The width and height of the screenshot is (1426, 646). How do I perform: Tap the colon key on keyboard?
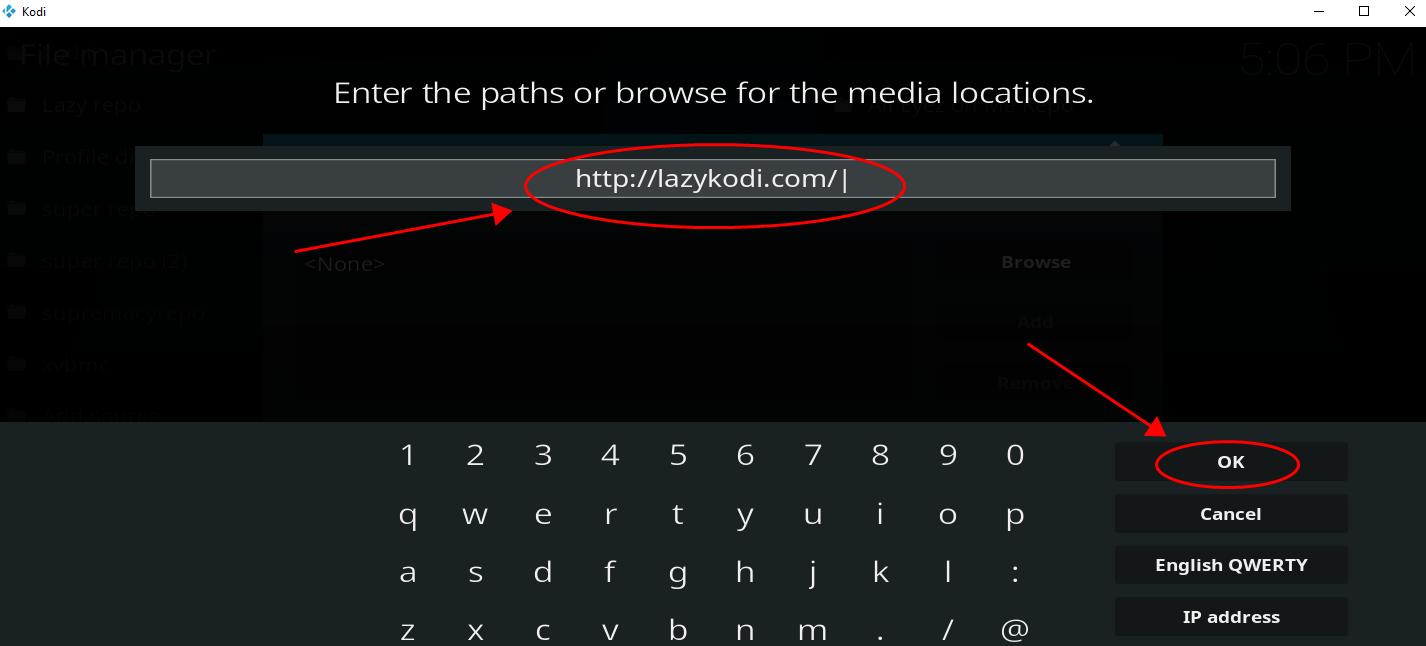pyautogui.click(x=1015, y=572)
